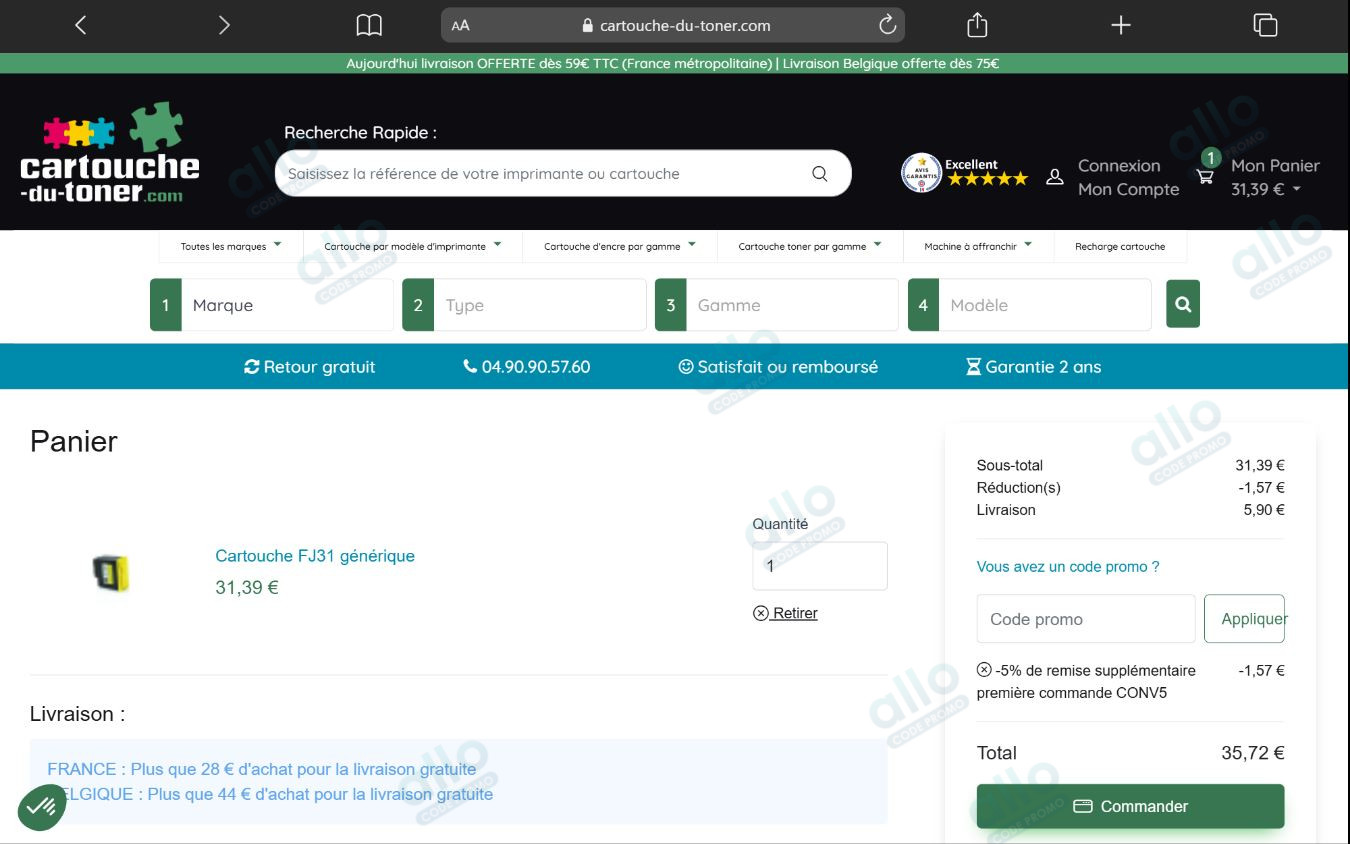Open the Recharge cartouche menu item

point(1121,246)
